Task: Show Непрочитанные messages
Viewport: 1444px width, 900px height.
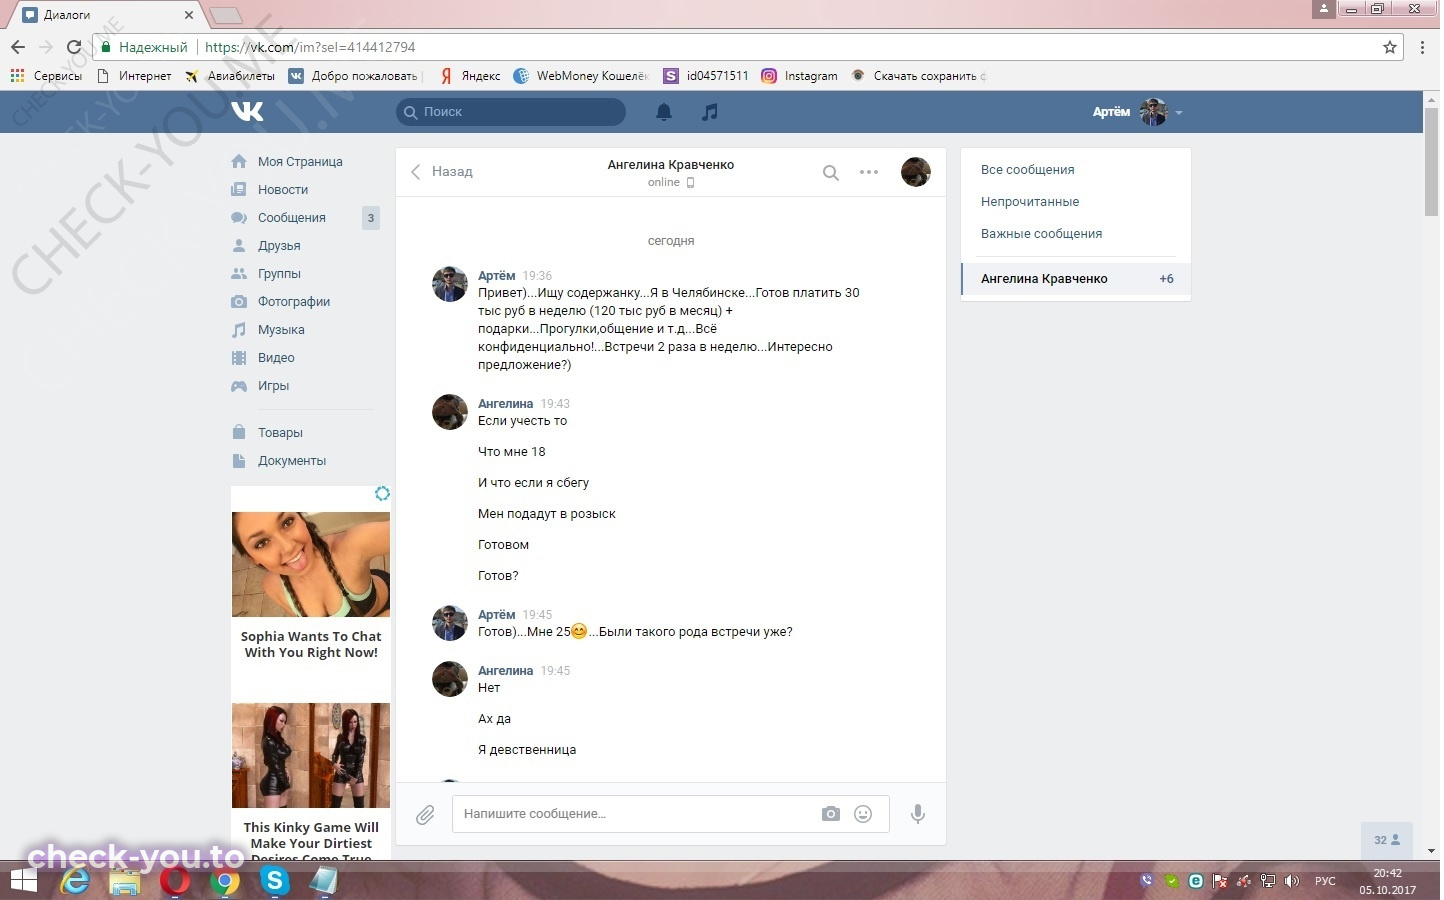Action: (x=1030, y=202)
